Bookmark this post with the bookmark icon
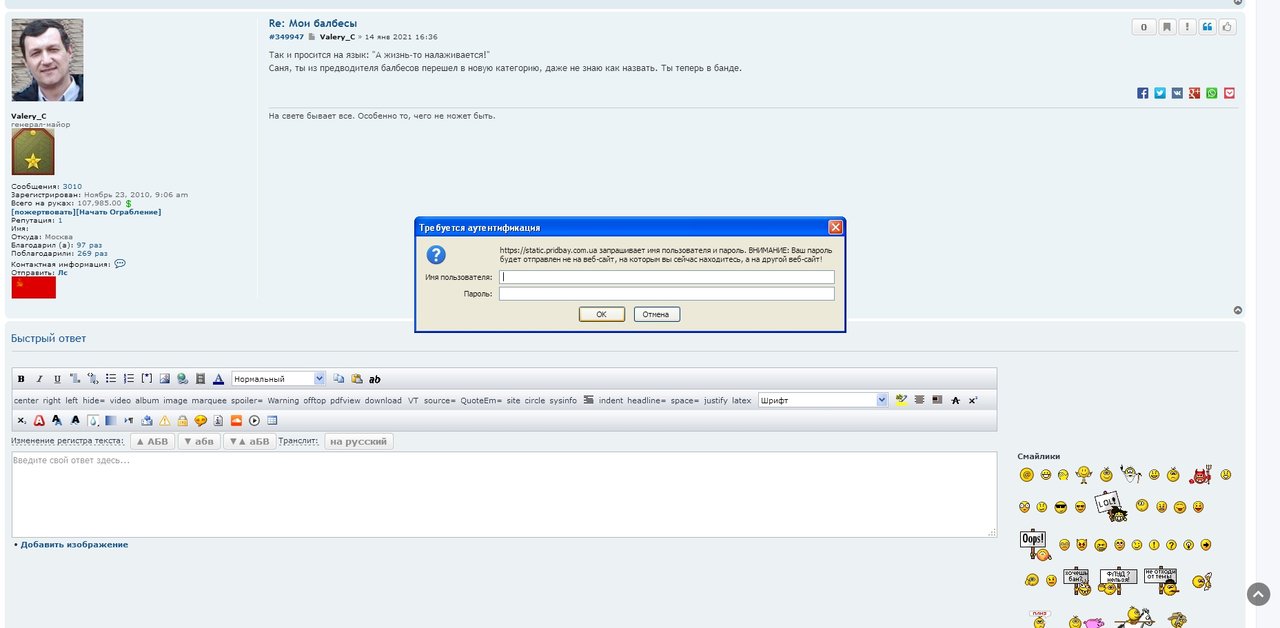Image resolution: width=1280 pixels, height=628 pixels. coord(1166,27)
